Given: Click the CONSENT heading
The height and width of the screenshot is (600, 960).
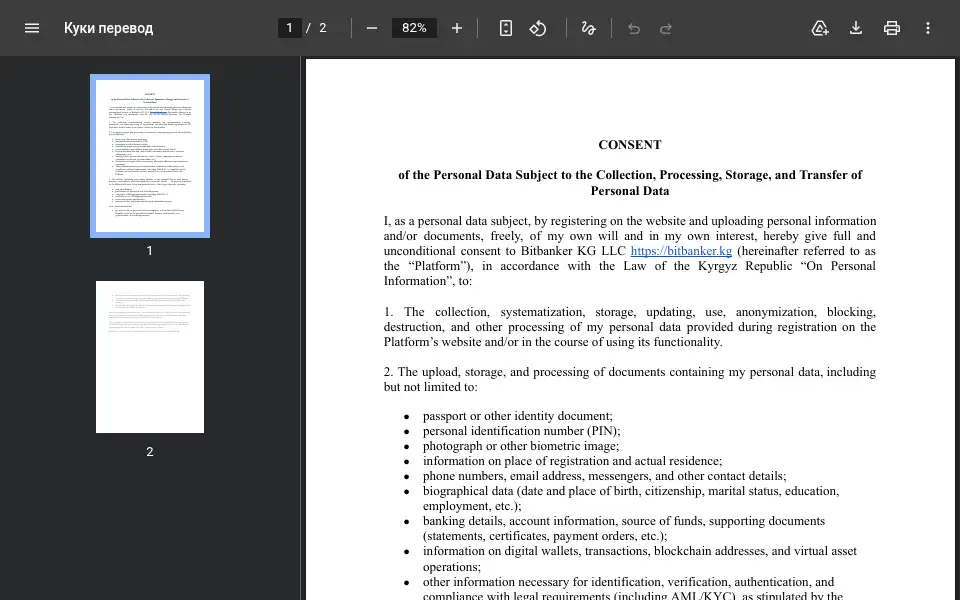Looking at the screenshot, I should click(629, 145).
